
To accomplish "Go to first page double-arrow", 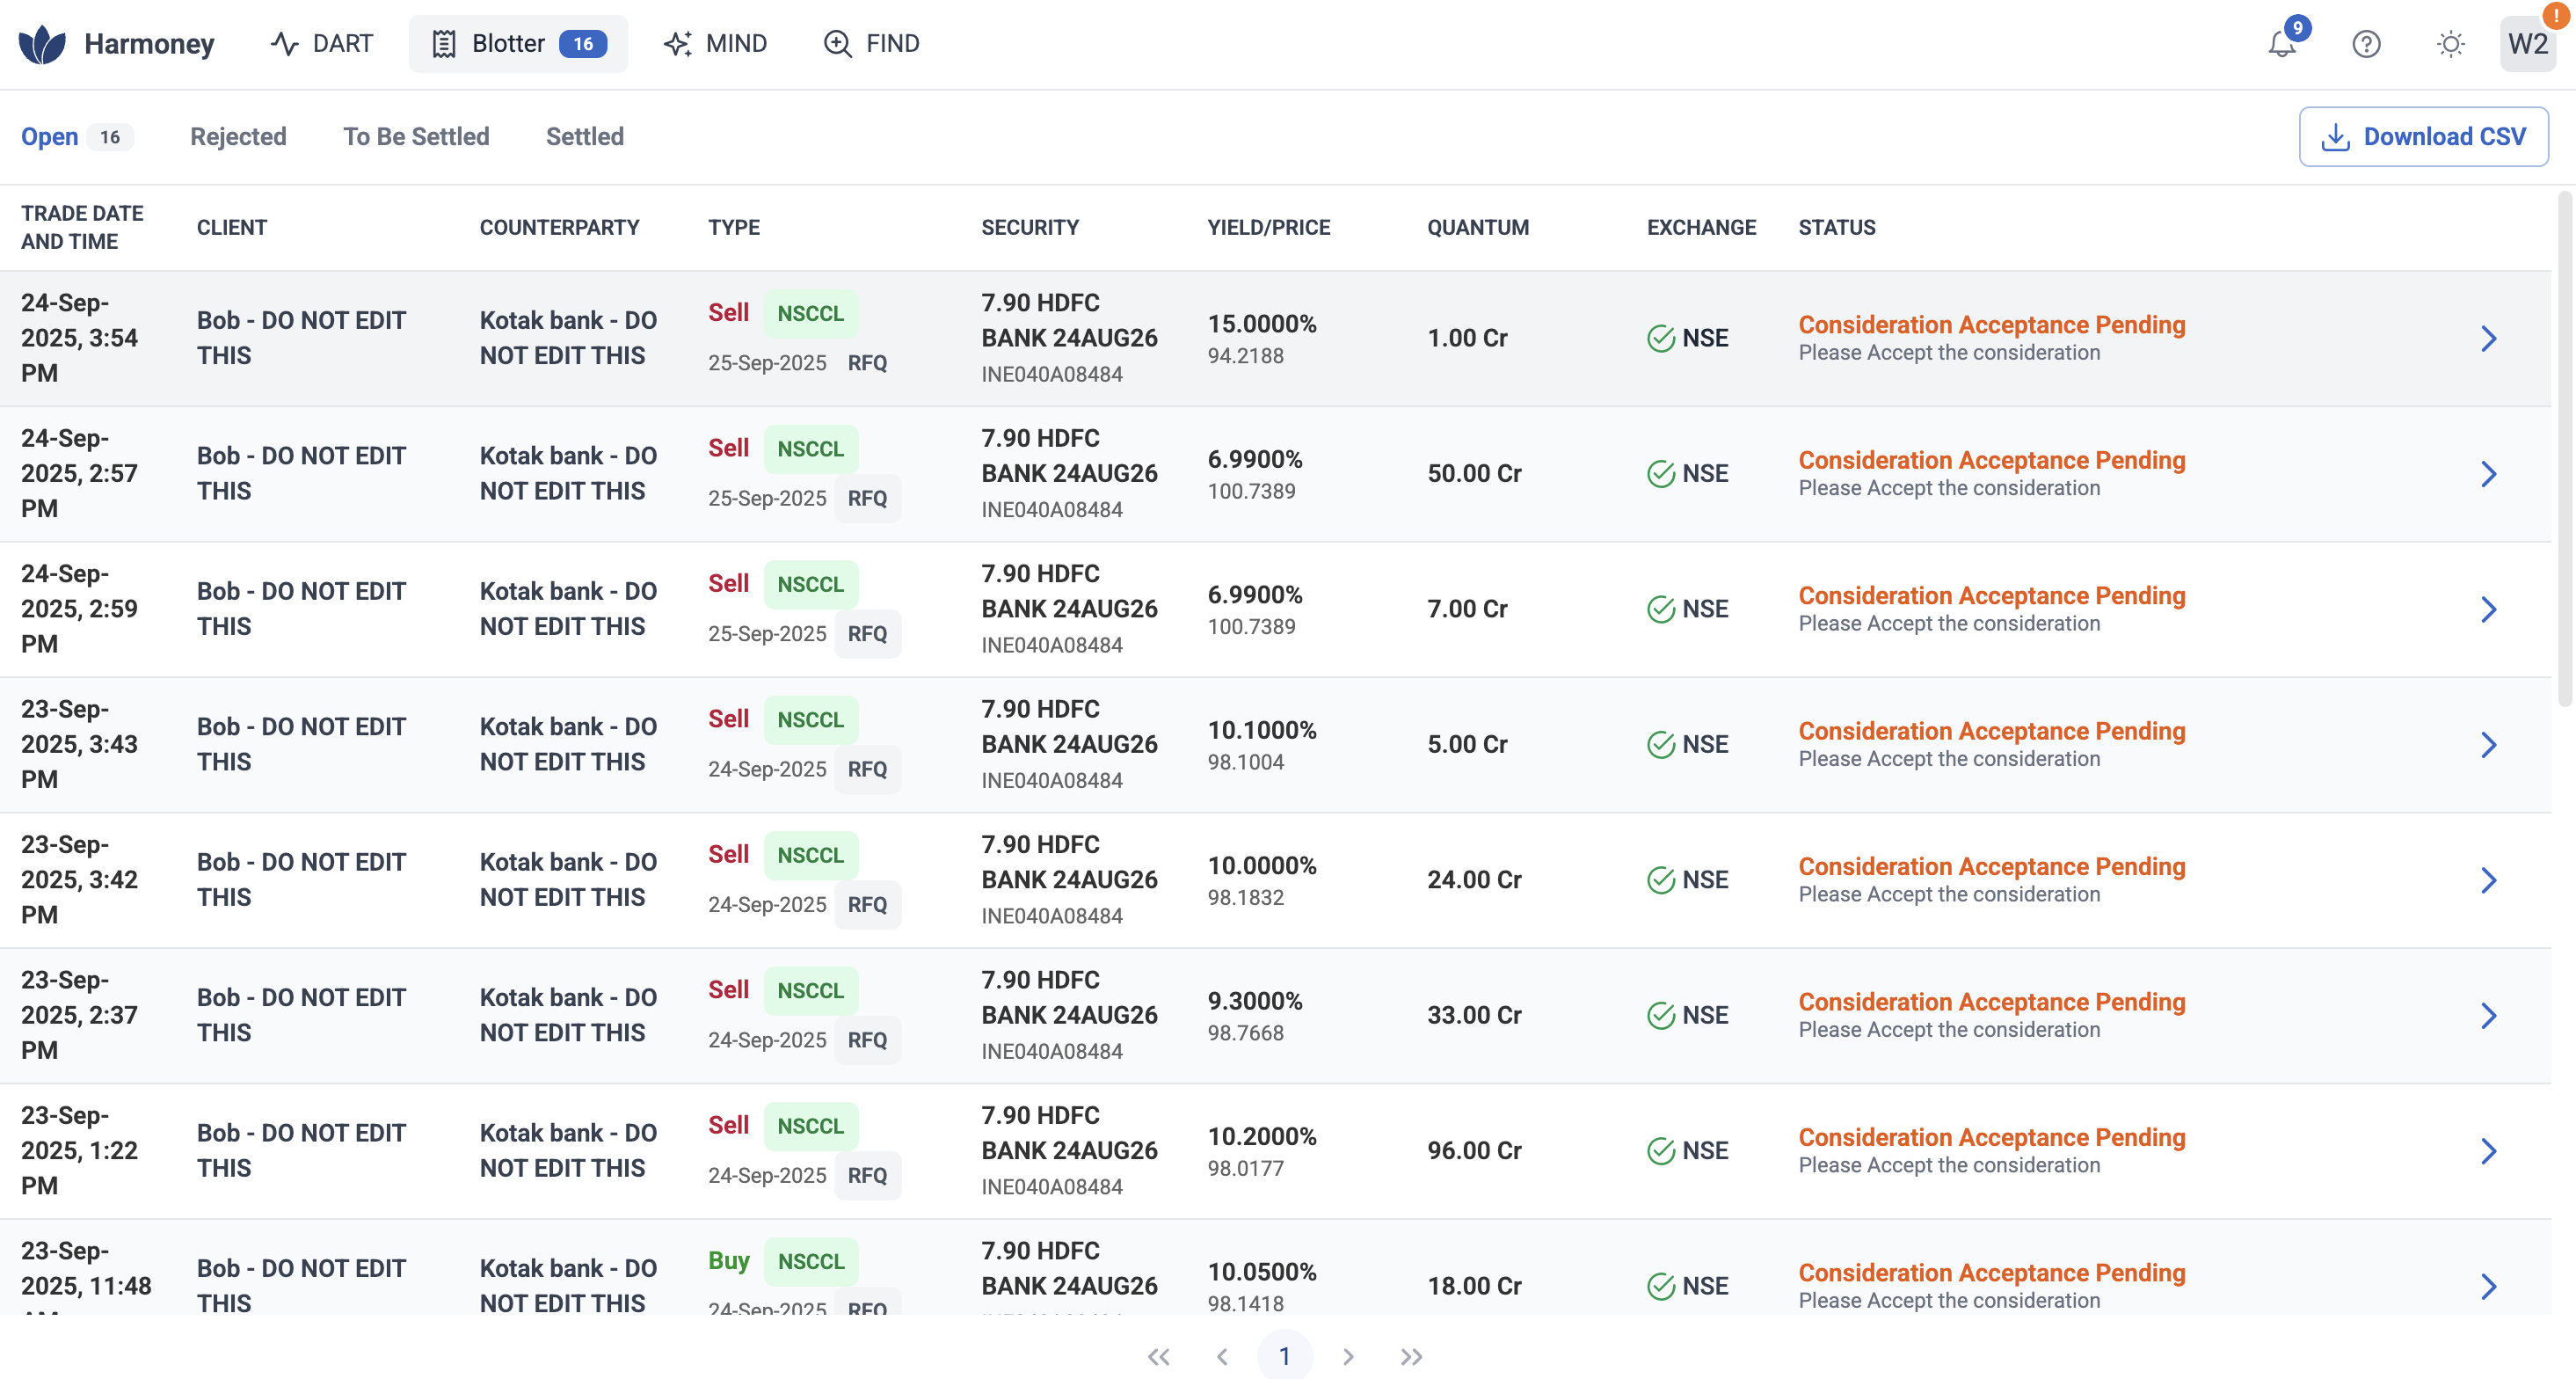I will click(1159, 1356).
